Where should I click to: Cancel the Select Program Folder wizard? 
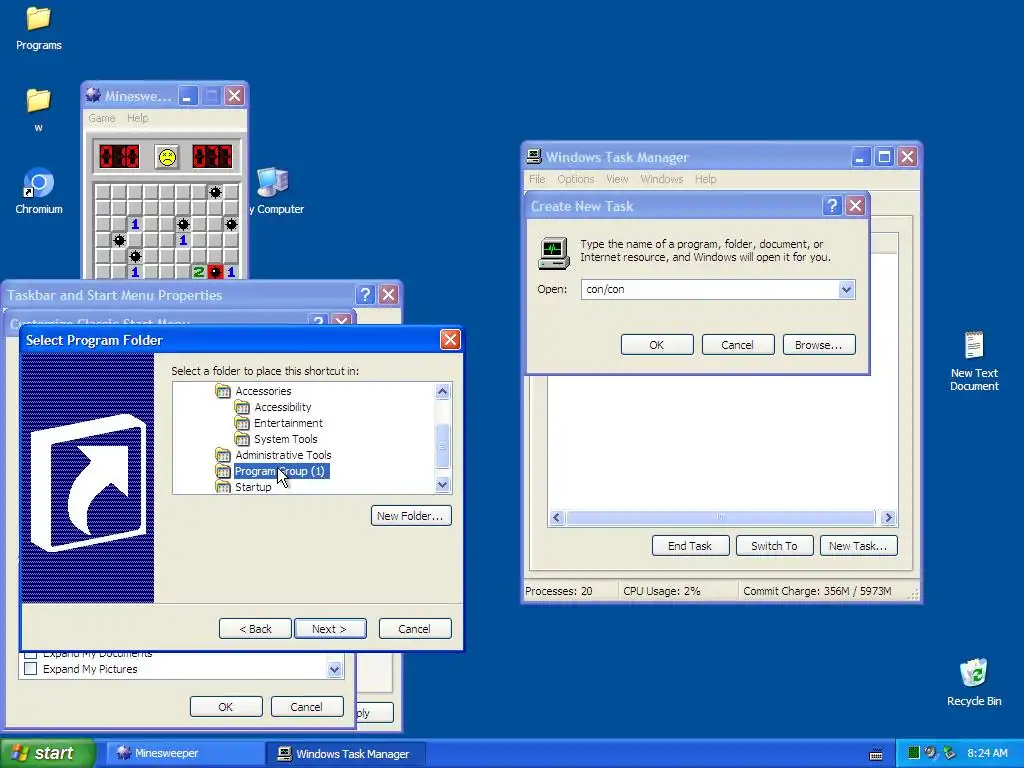[x=415, y=629]
